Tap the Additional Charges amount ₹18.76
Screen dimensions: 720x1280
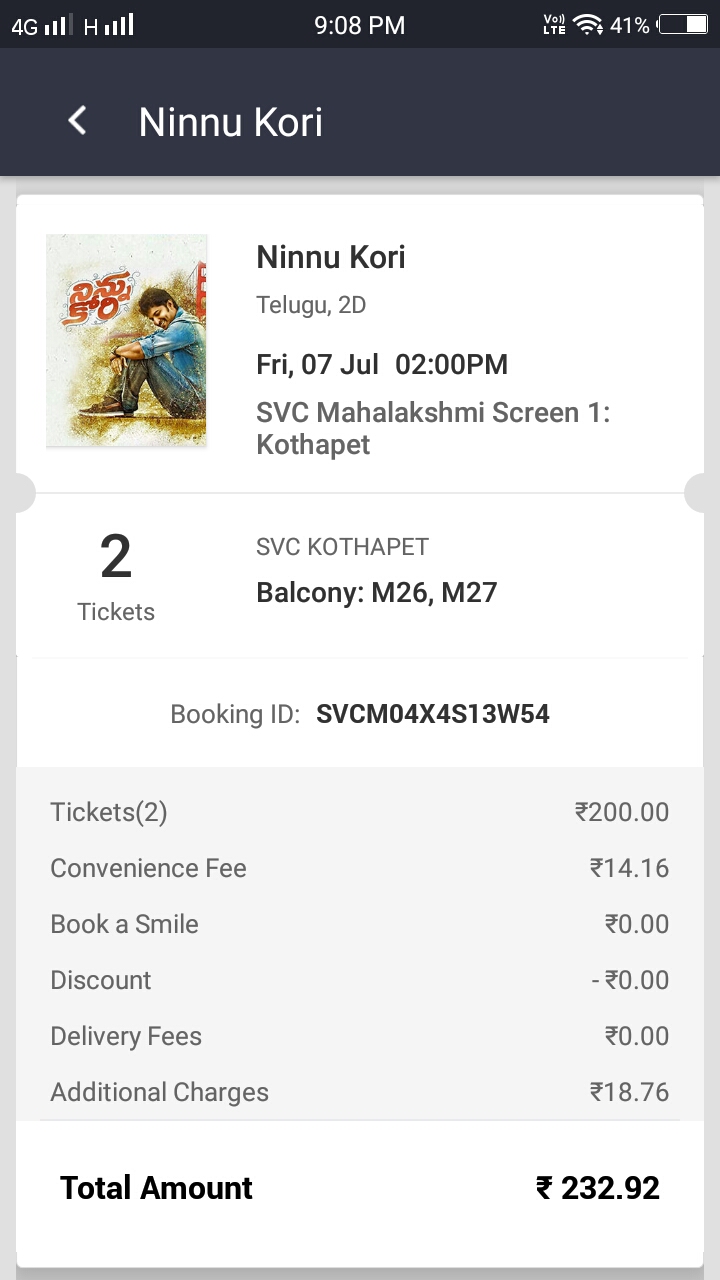629,1092
